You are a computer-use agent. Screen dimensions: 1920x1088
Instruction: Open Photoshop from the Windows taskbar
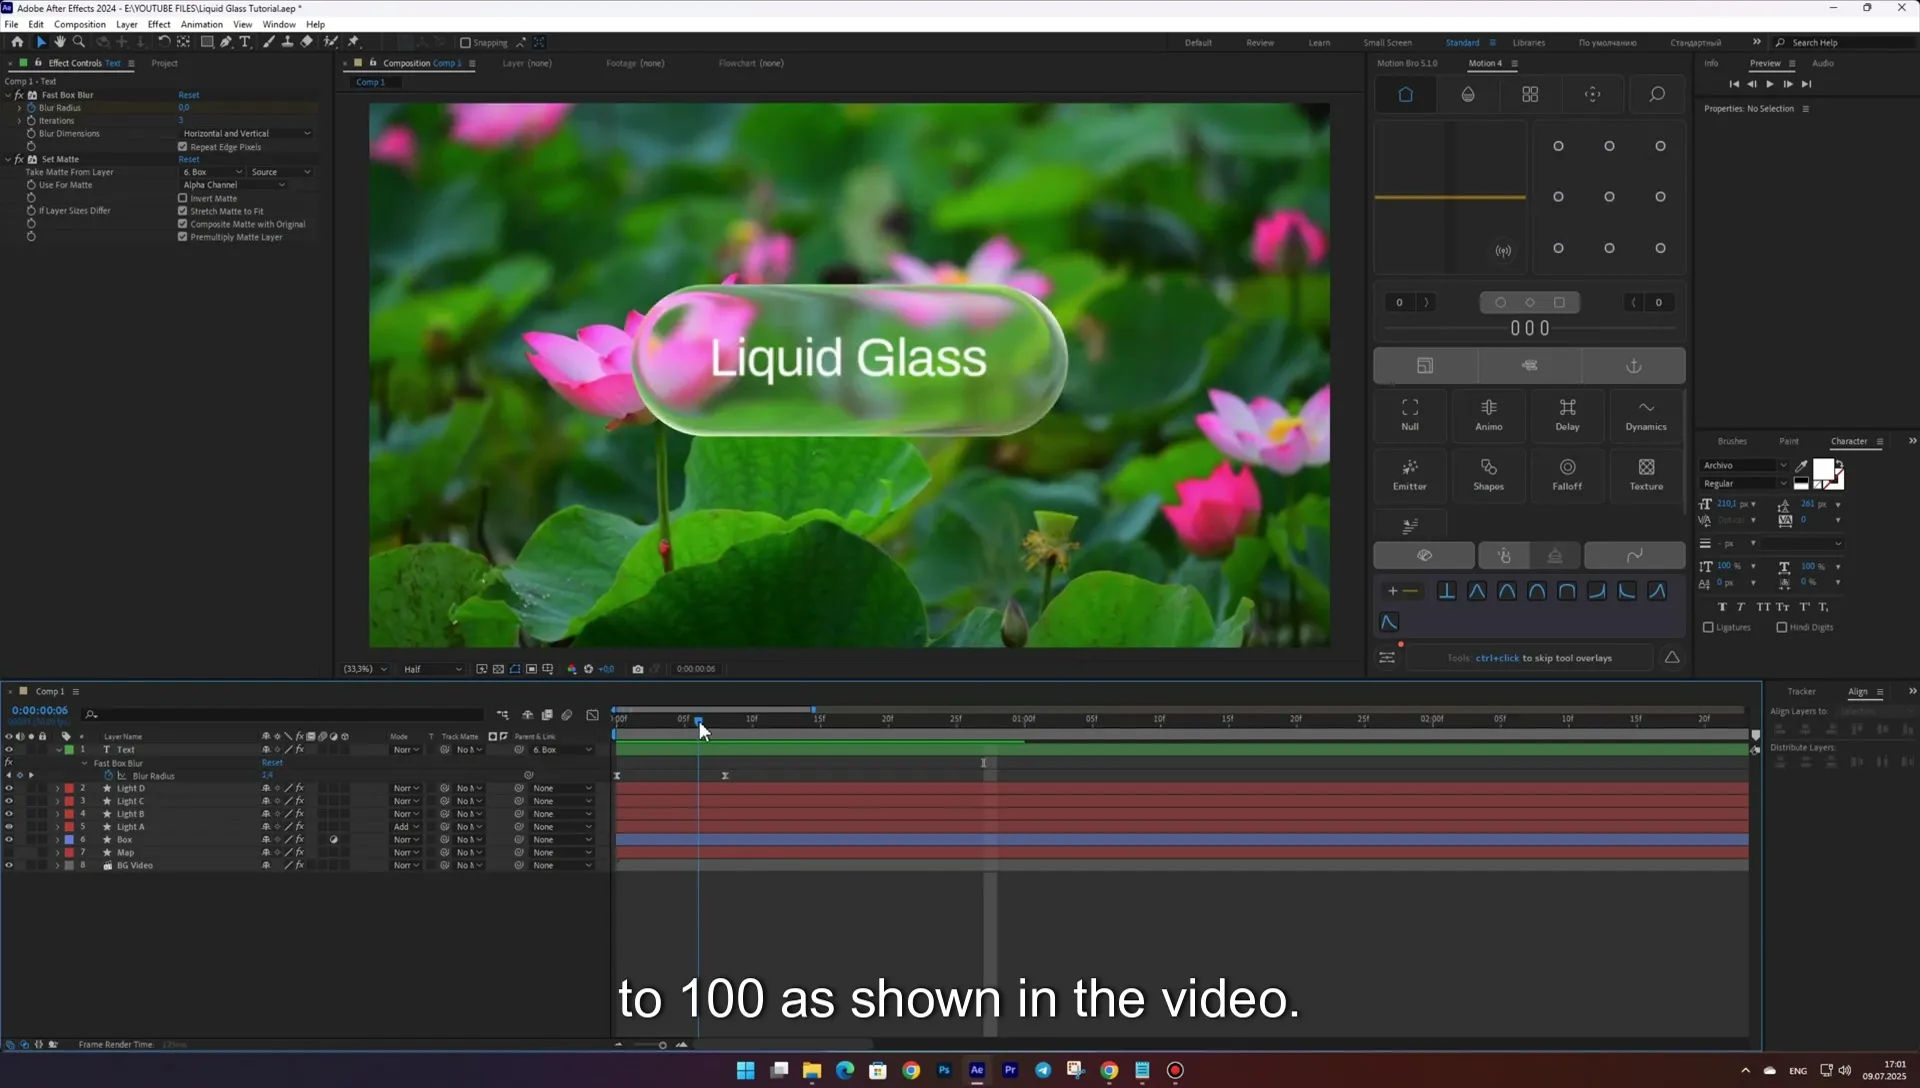point(944,1070)
